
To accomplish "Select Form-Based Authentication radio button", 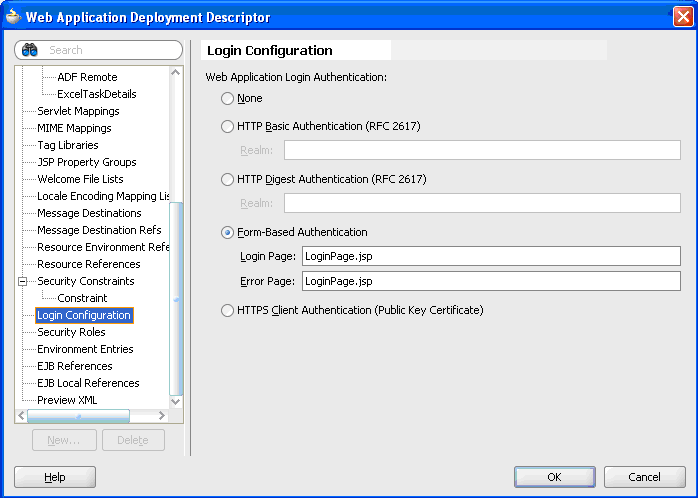I will click(227, 232).
